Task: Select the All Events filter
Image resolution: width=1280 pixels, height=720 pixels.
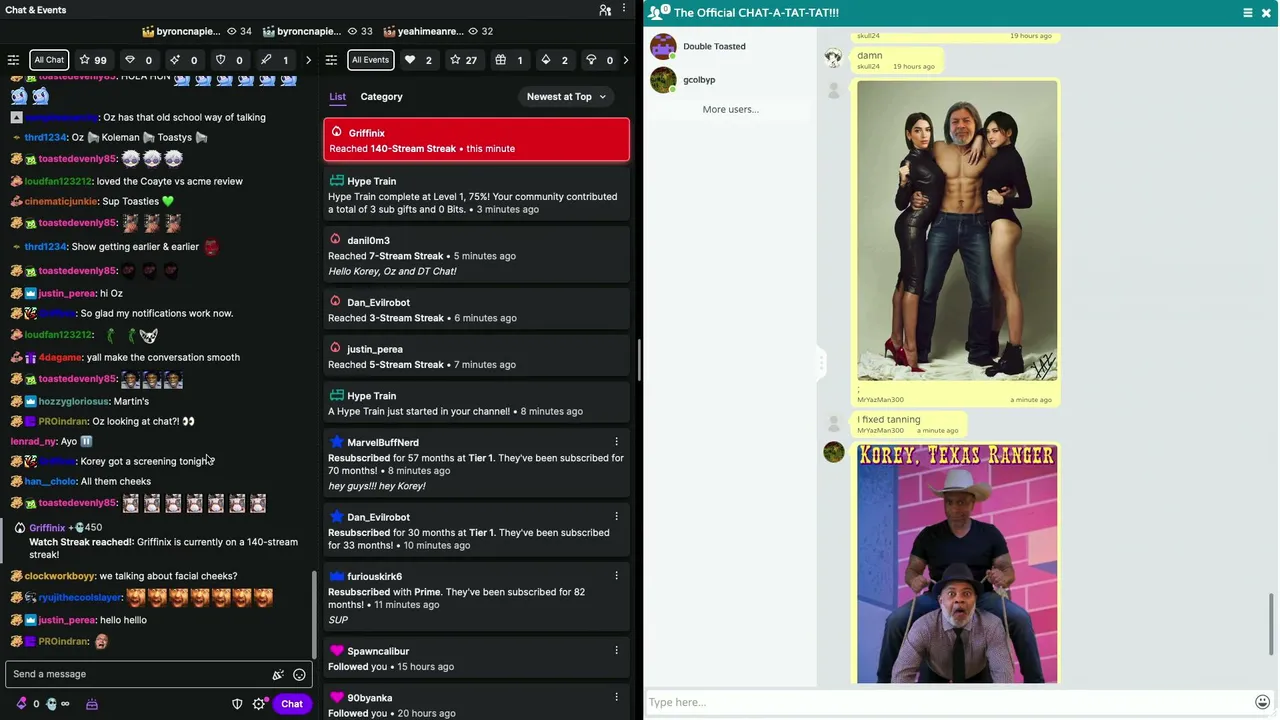Action: 370,60
